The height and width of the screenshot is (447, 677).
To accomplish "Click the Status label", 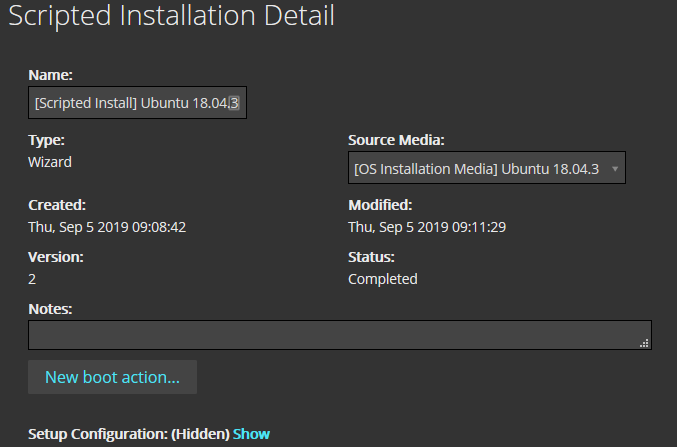I will point(371,257).
